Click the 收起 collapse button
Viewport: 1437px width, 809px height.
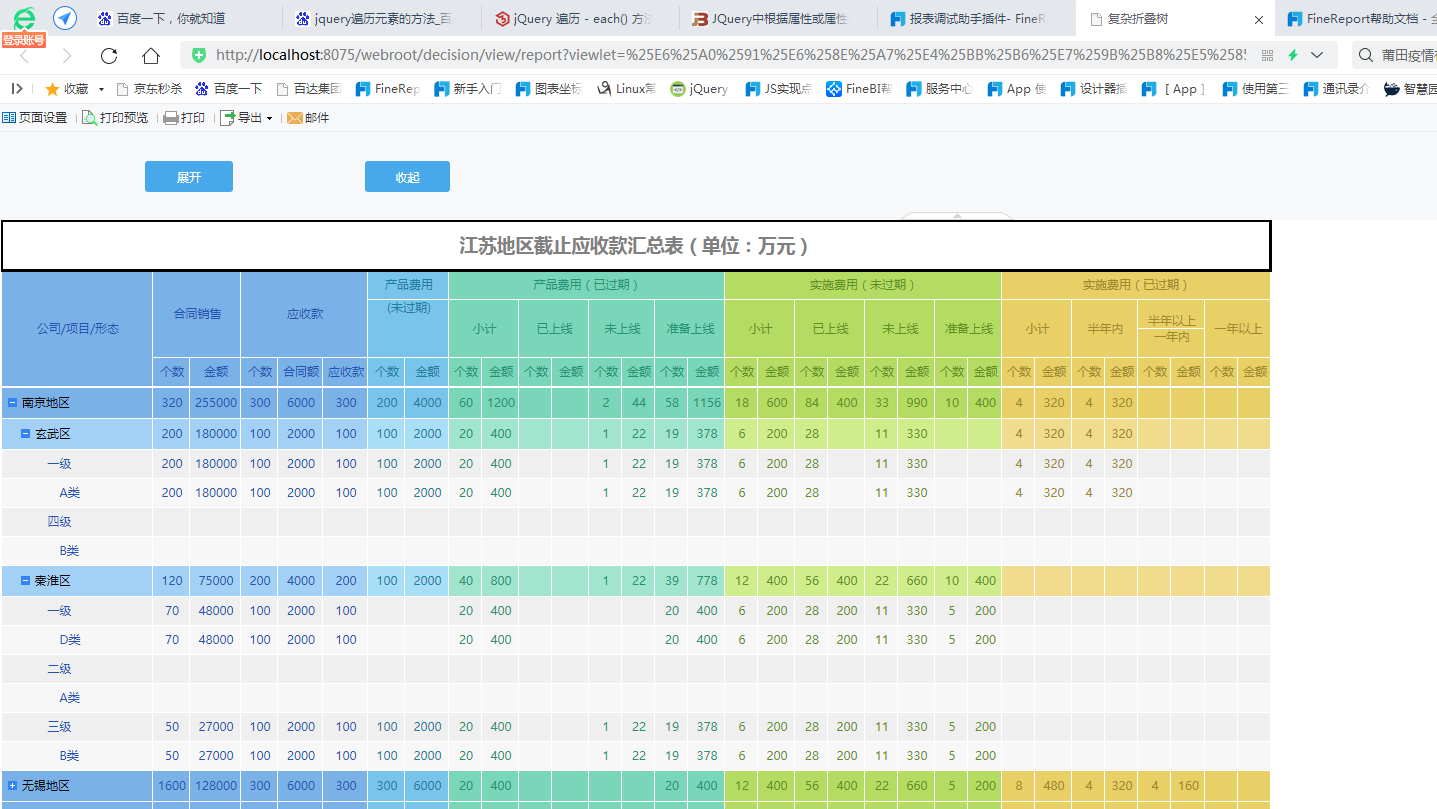(407, 177)
